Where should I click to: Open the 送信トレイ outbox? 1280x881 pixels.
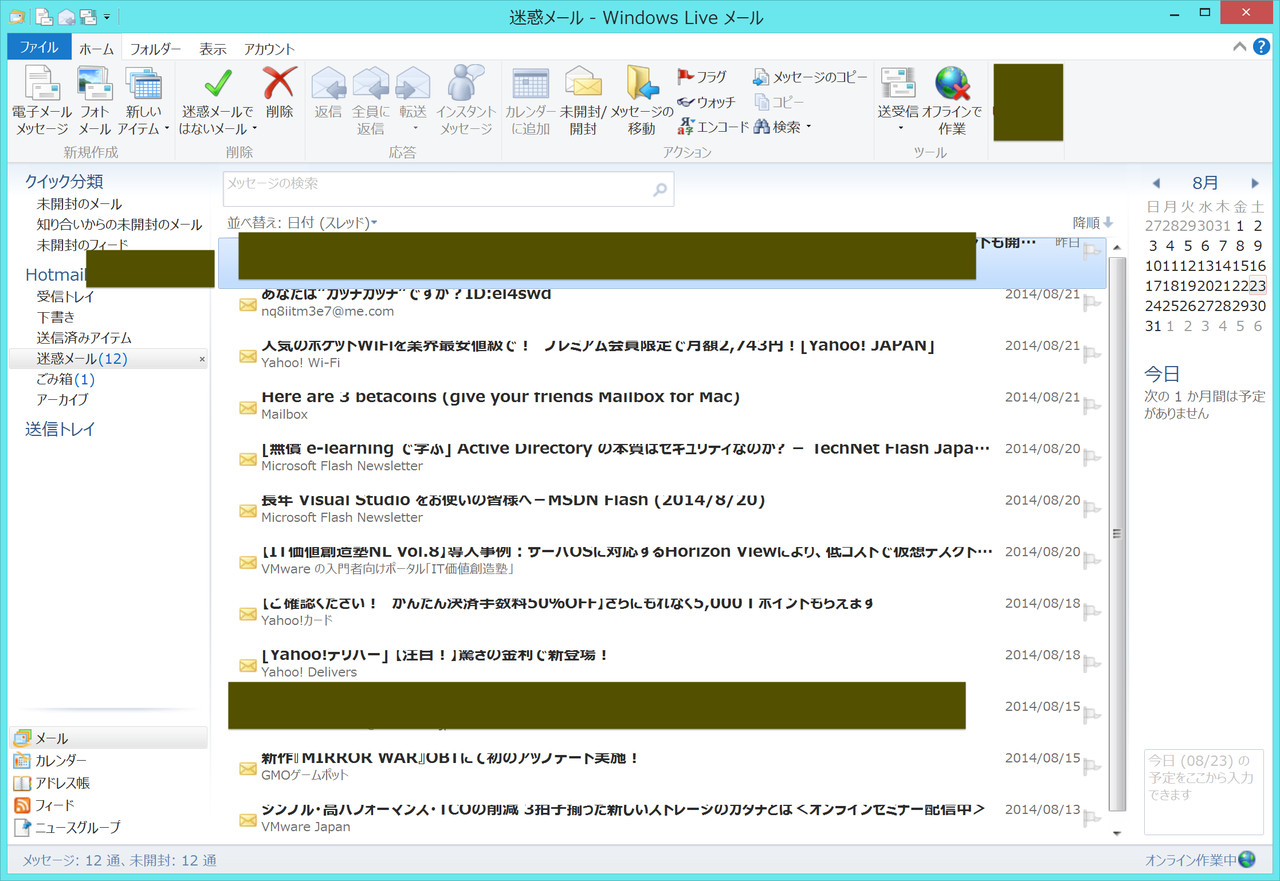(60, 429)
